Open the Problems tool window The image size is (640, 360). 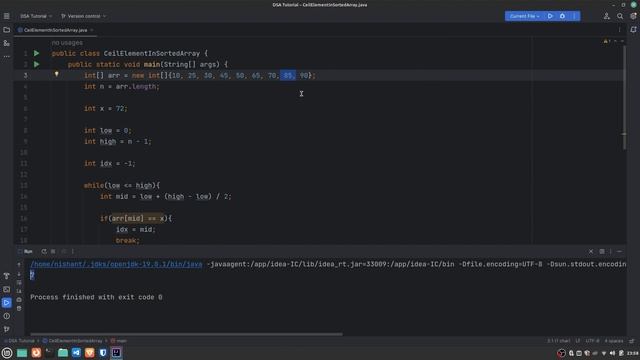click(x=7, y=316)
